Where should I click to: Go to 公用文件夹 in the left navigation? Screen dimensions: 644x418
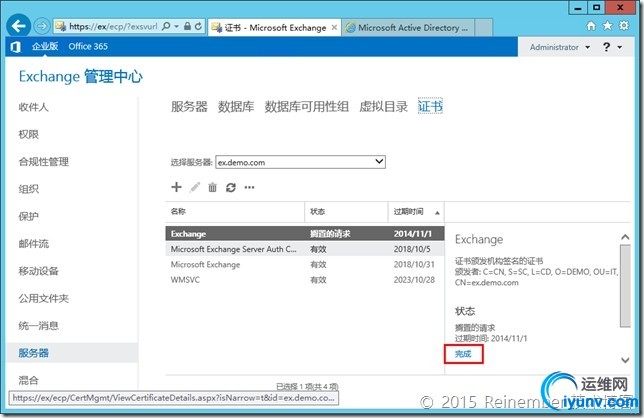point(44,299)
